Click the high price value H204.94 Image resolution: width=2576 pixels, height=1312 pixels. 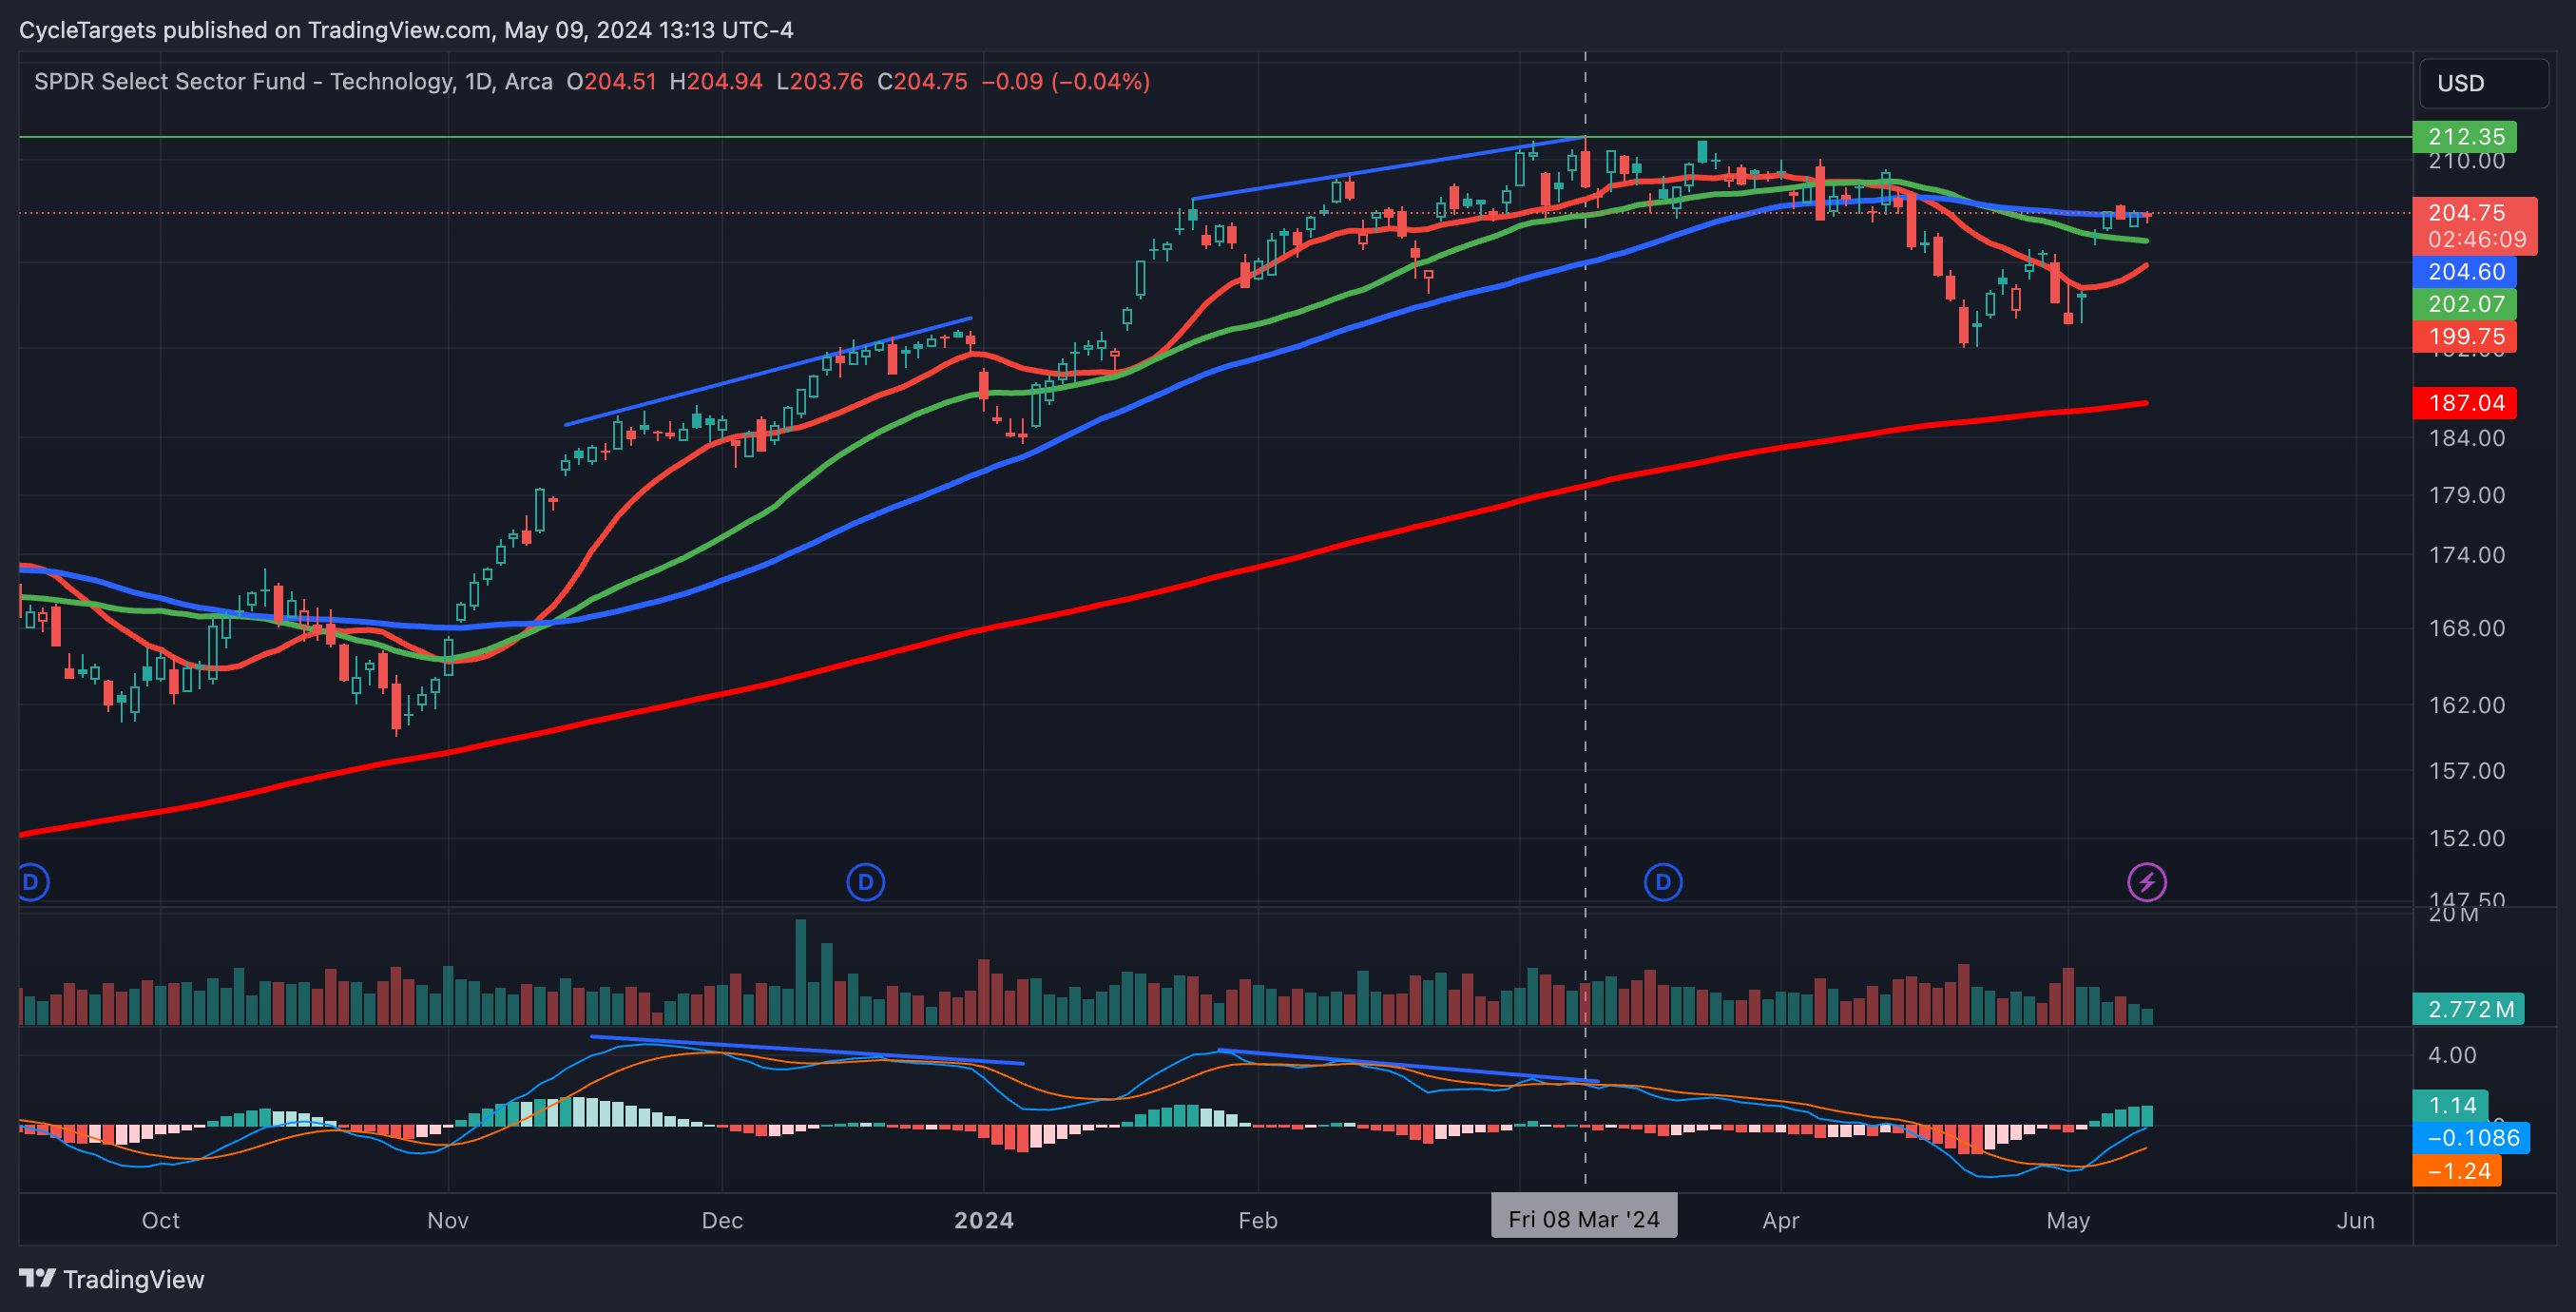pos(716,81)
